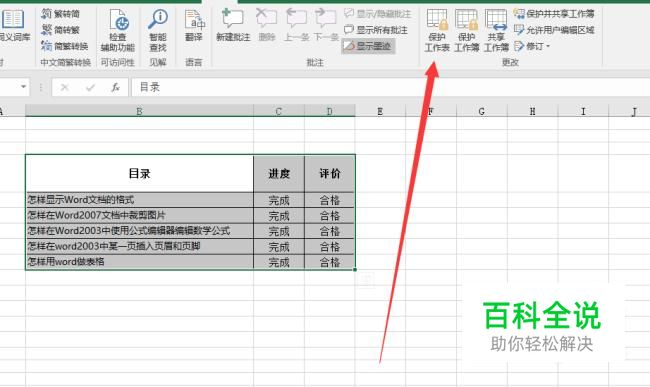This screenshot has width=650, height=387.
Task: Confirm entry with the checkmark formula button
Action: [x=90, y=87]
